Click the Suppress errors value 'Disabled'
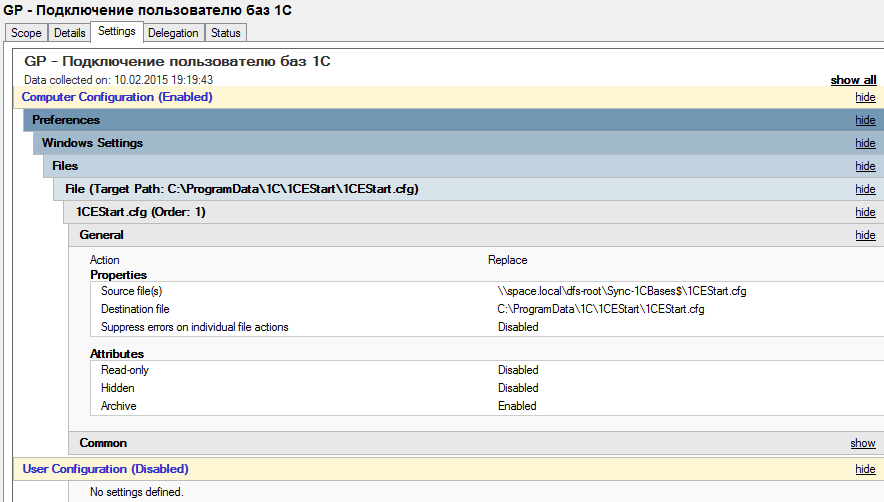884x502 pixels. (x=518, y=327)
